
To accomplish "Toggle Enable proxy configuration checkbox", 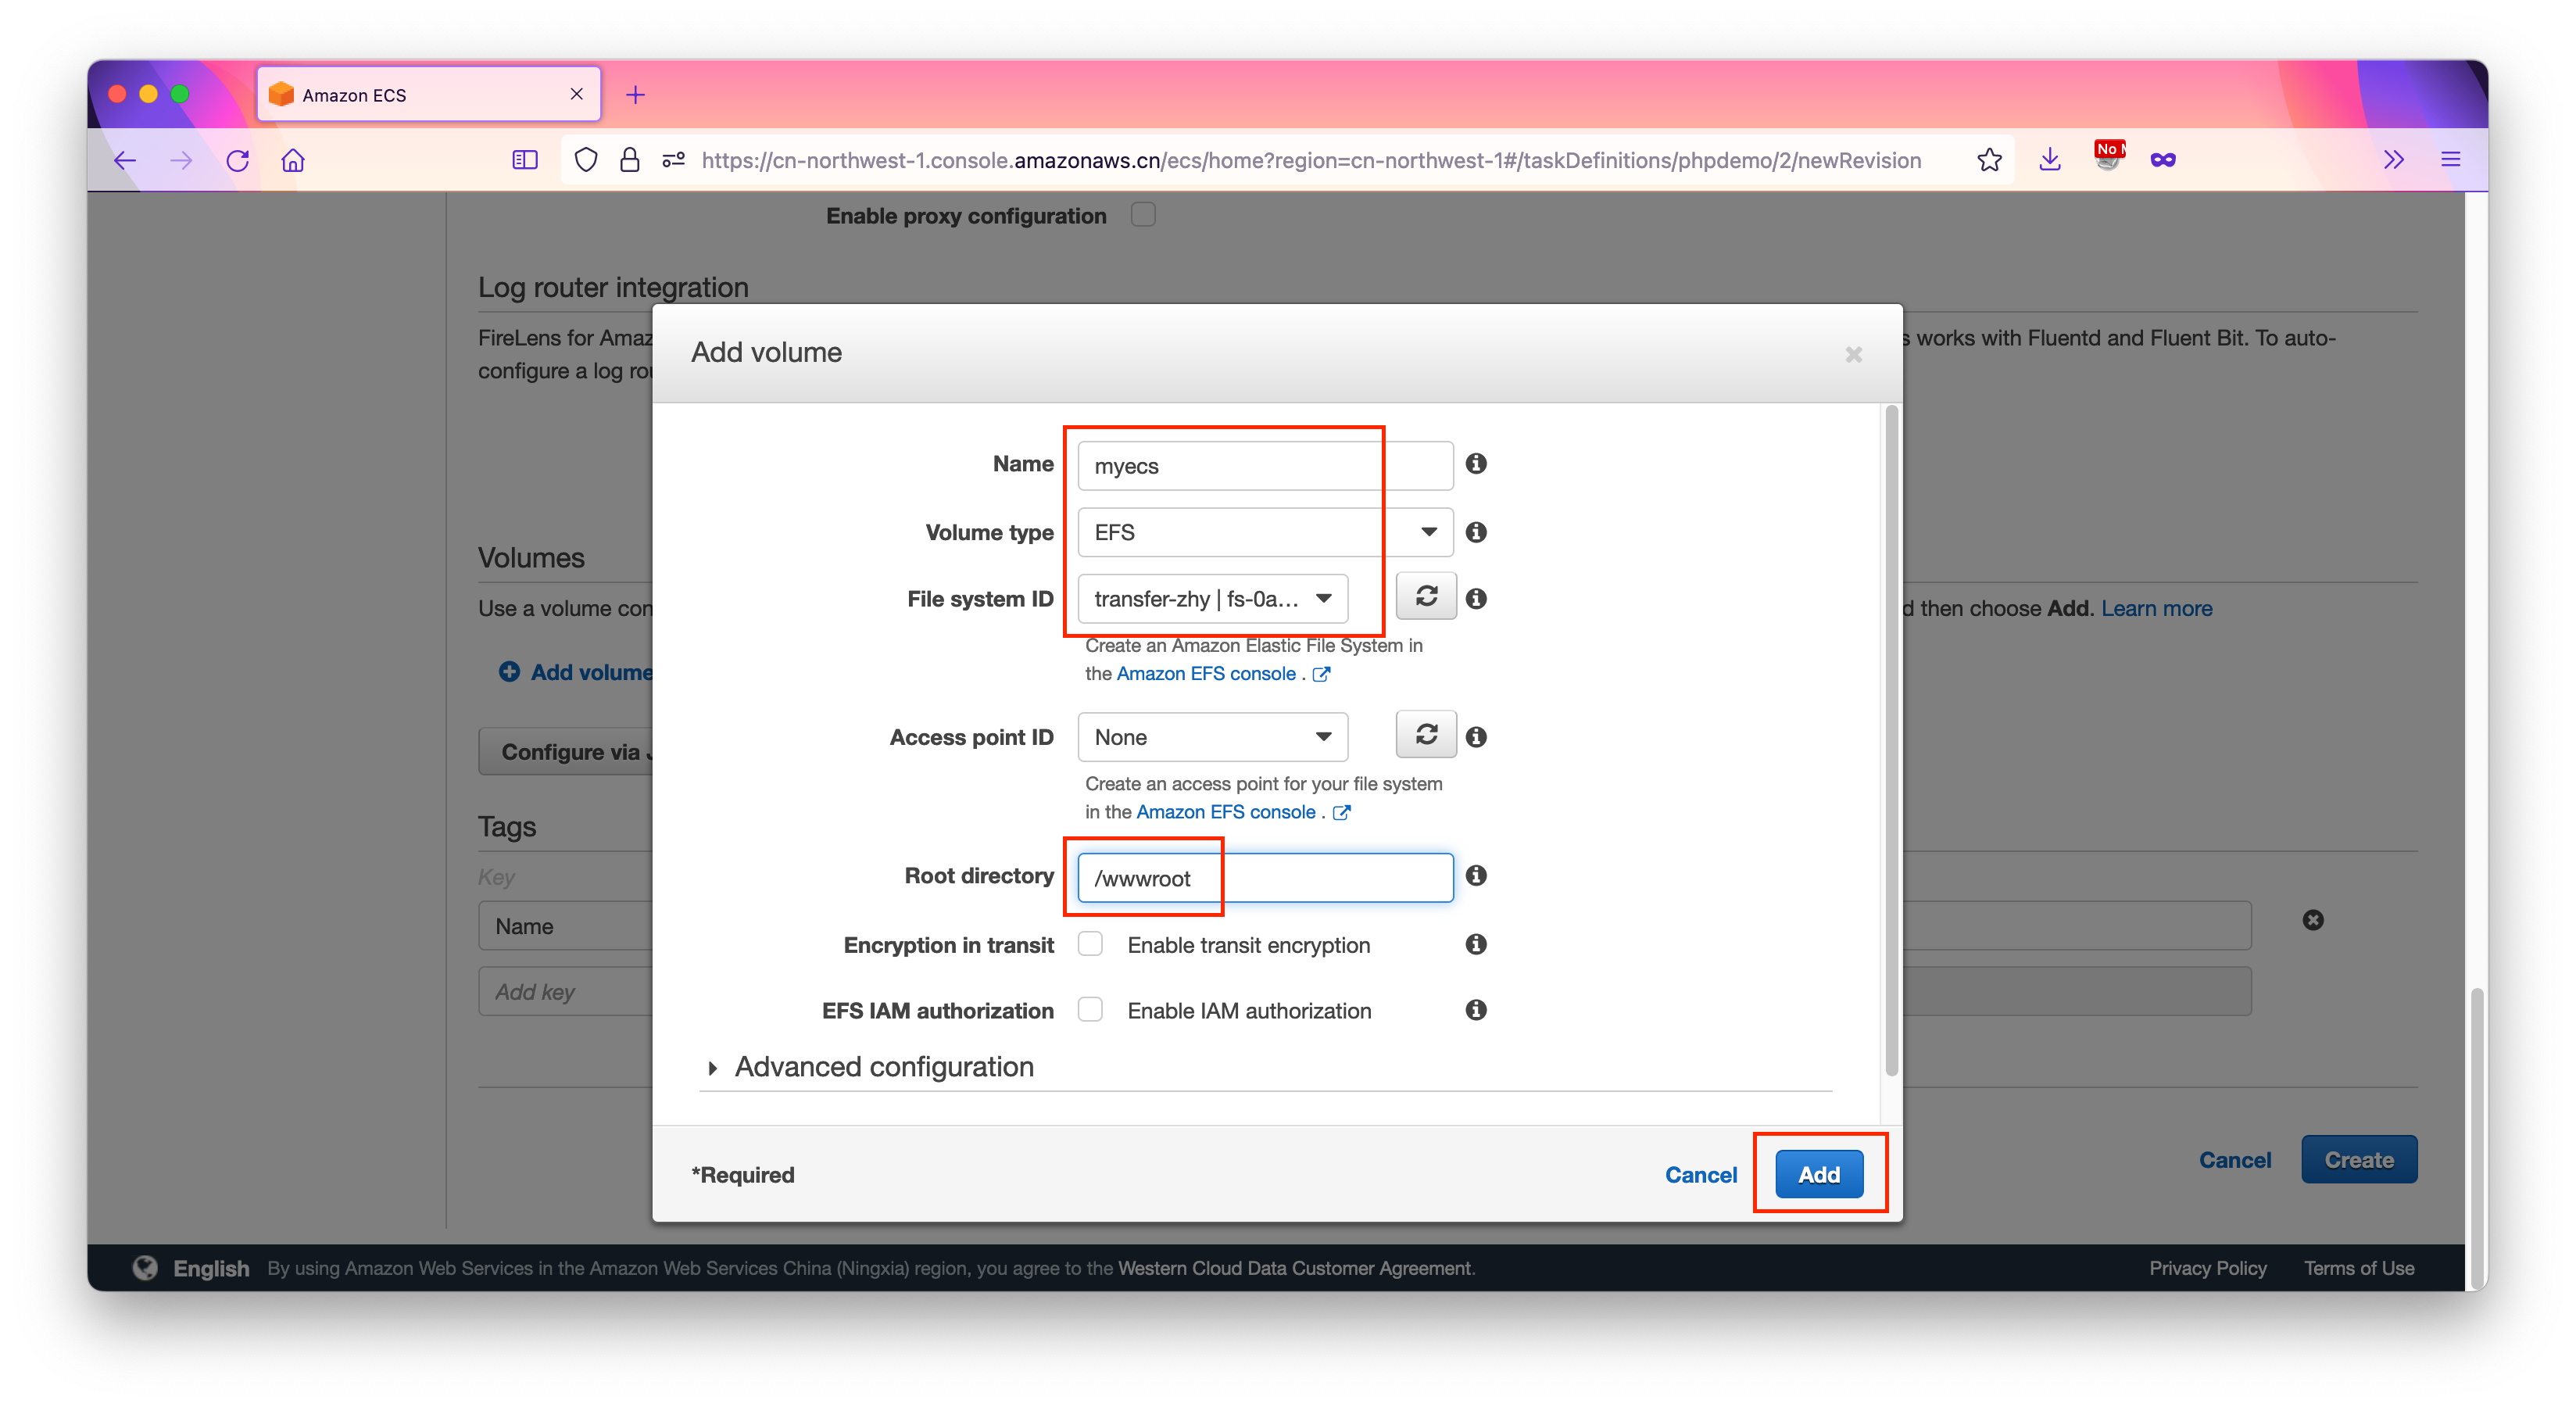I will click(1143, 215).
